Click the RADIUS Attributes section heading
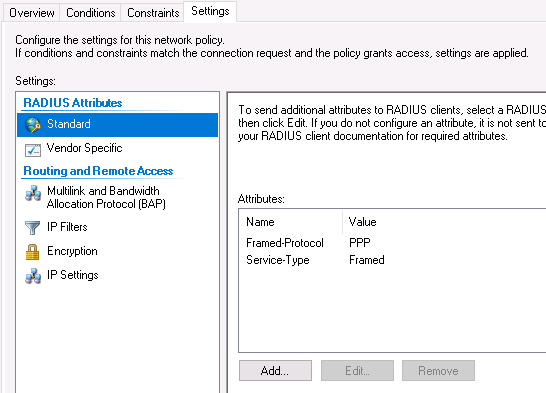The width and height of the screenshot is (546, 393). click(73, 103)
